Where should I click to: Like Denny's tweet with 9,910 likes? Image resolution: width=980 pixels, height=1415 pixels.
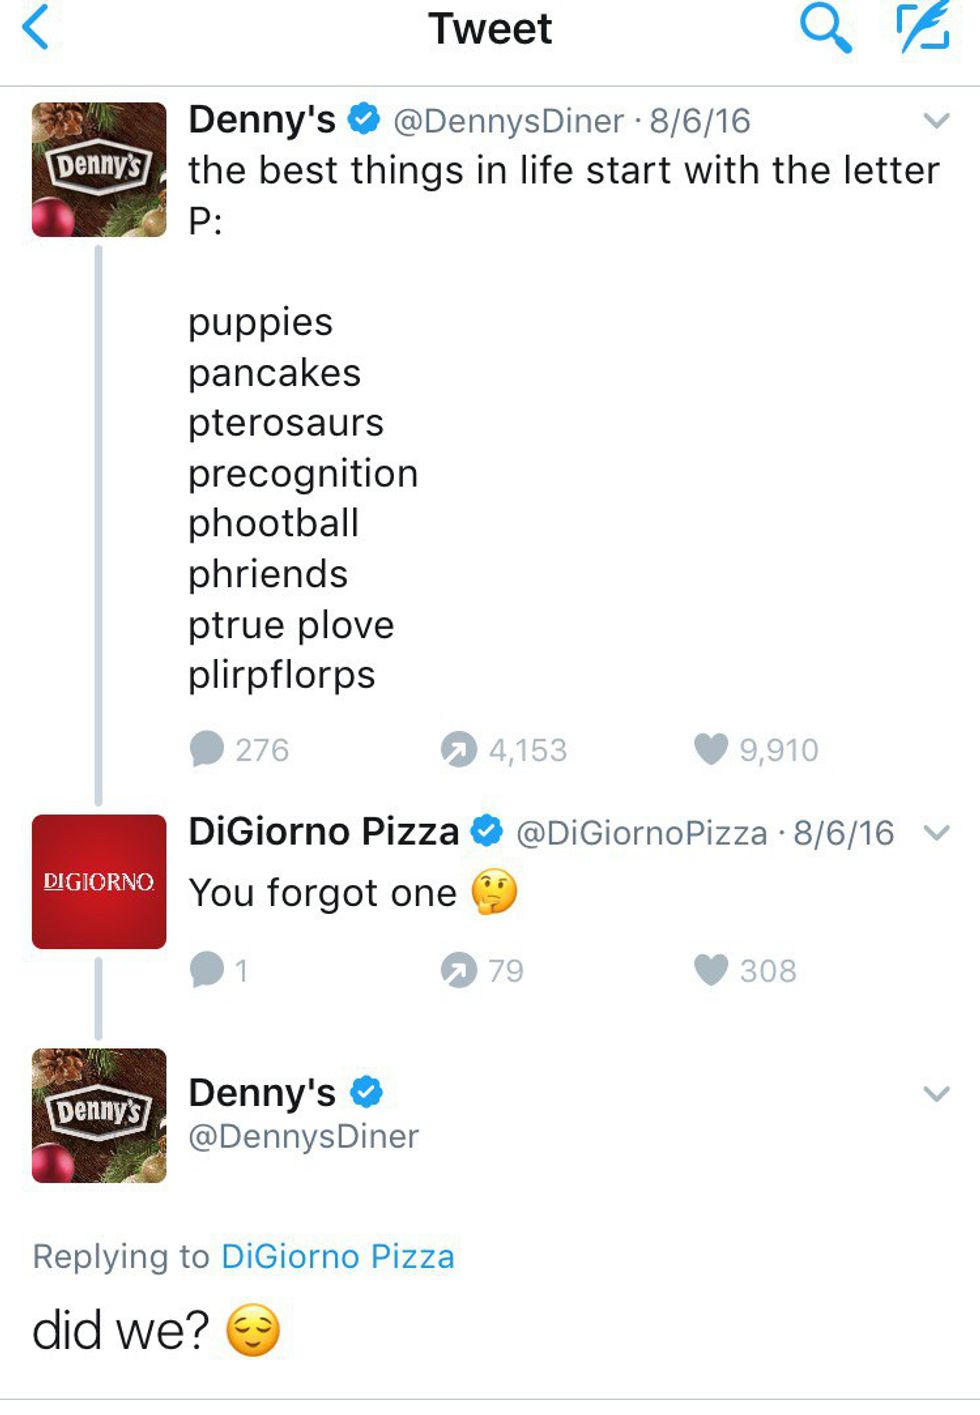tap(711, 749)
